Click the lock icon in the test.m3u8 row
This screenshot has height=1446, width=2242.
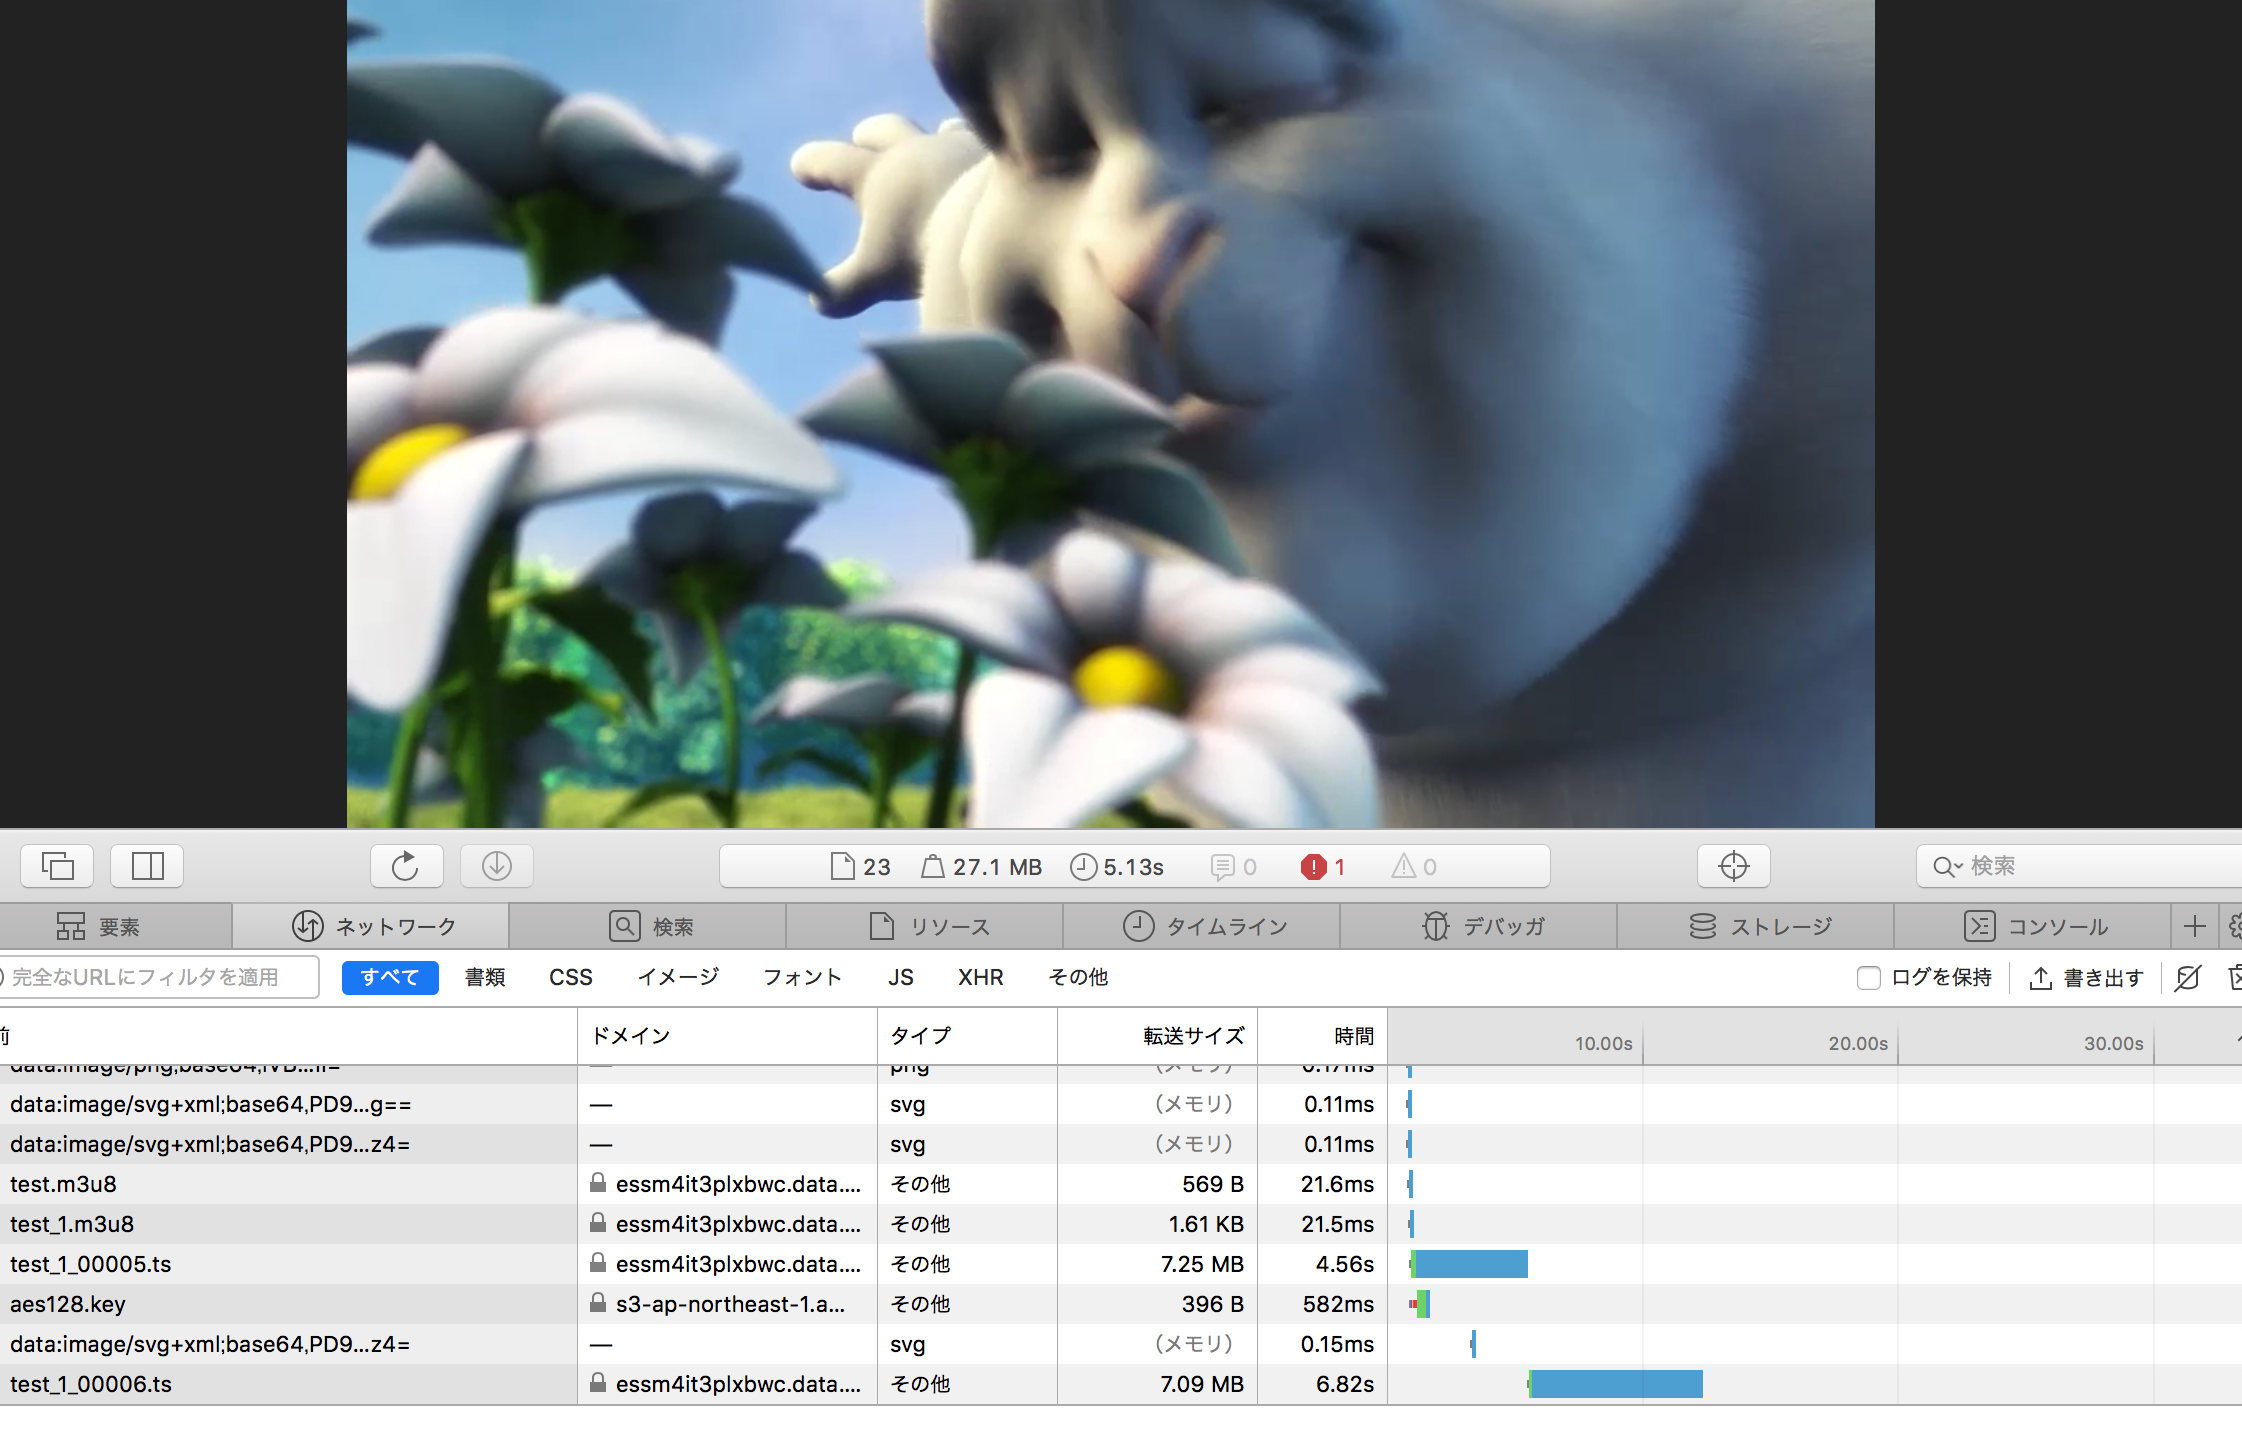598,1183
